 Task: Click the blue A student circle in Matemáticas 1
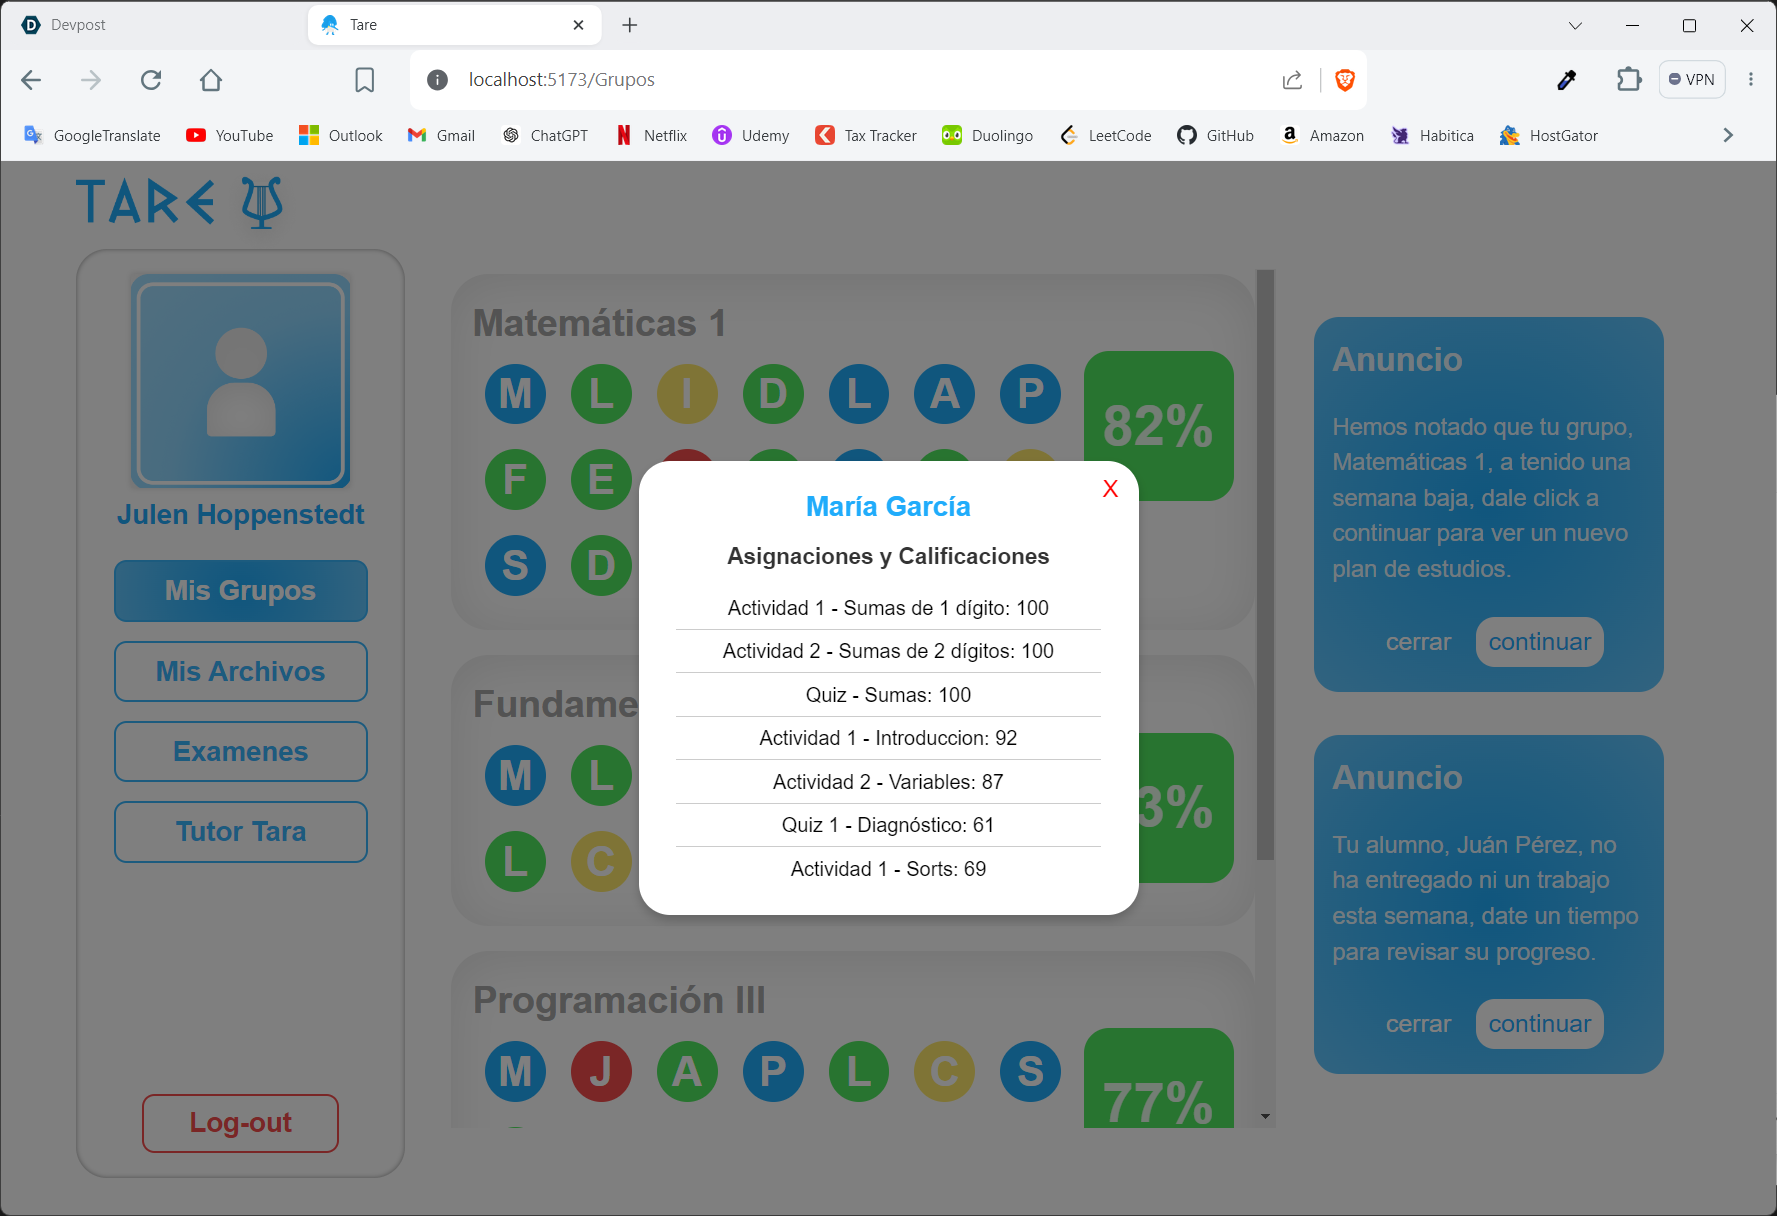click(x=945, y=393)
